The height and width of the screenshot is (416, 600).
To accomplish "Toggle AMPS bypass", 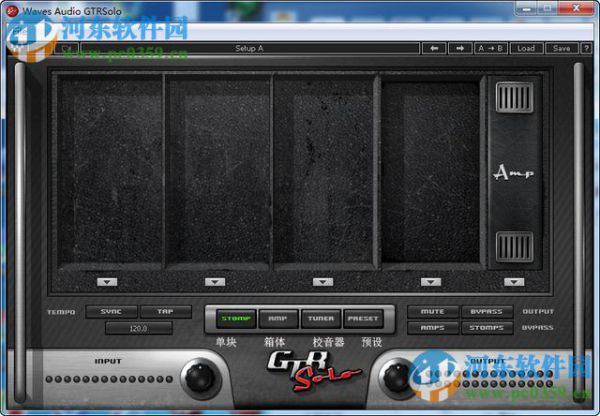I will pos(433,328).
